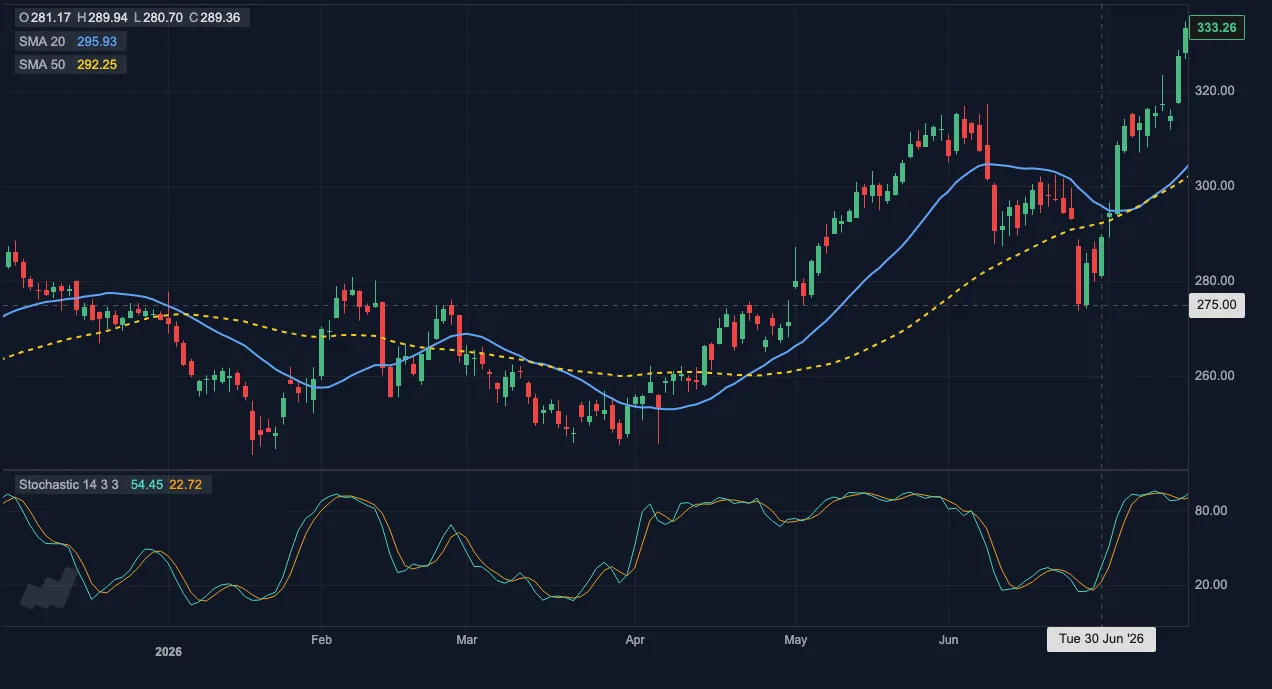1272x689 pixels.
Task: Click the Stochastic %D value 22.72
Action: [185, 485]
